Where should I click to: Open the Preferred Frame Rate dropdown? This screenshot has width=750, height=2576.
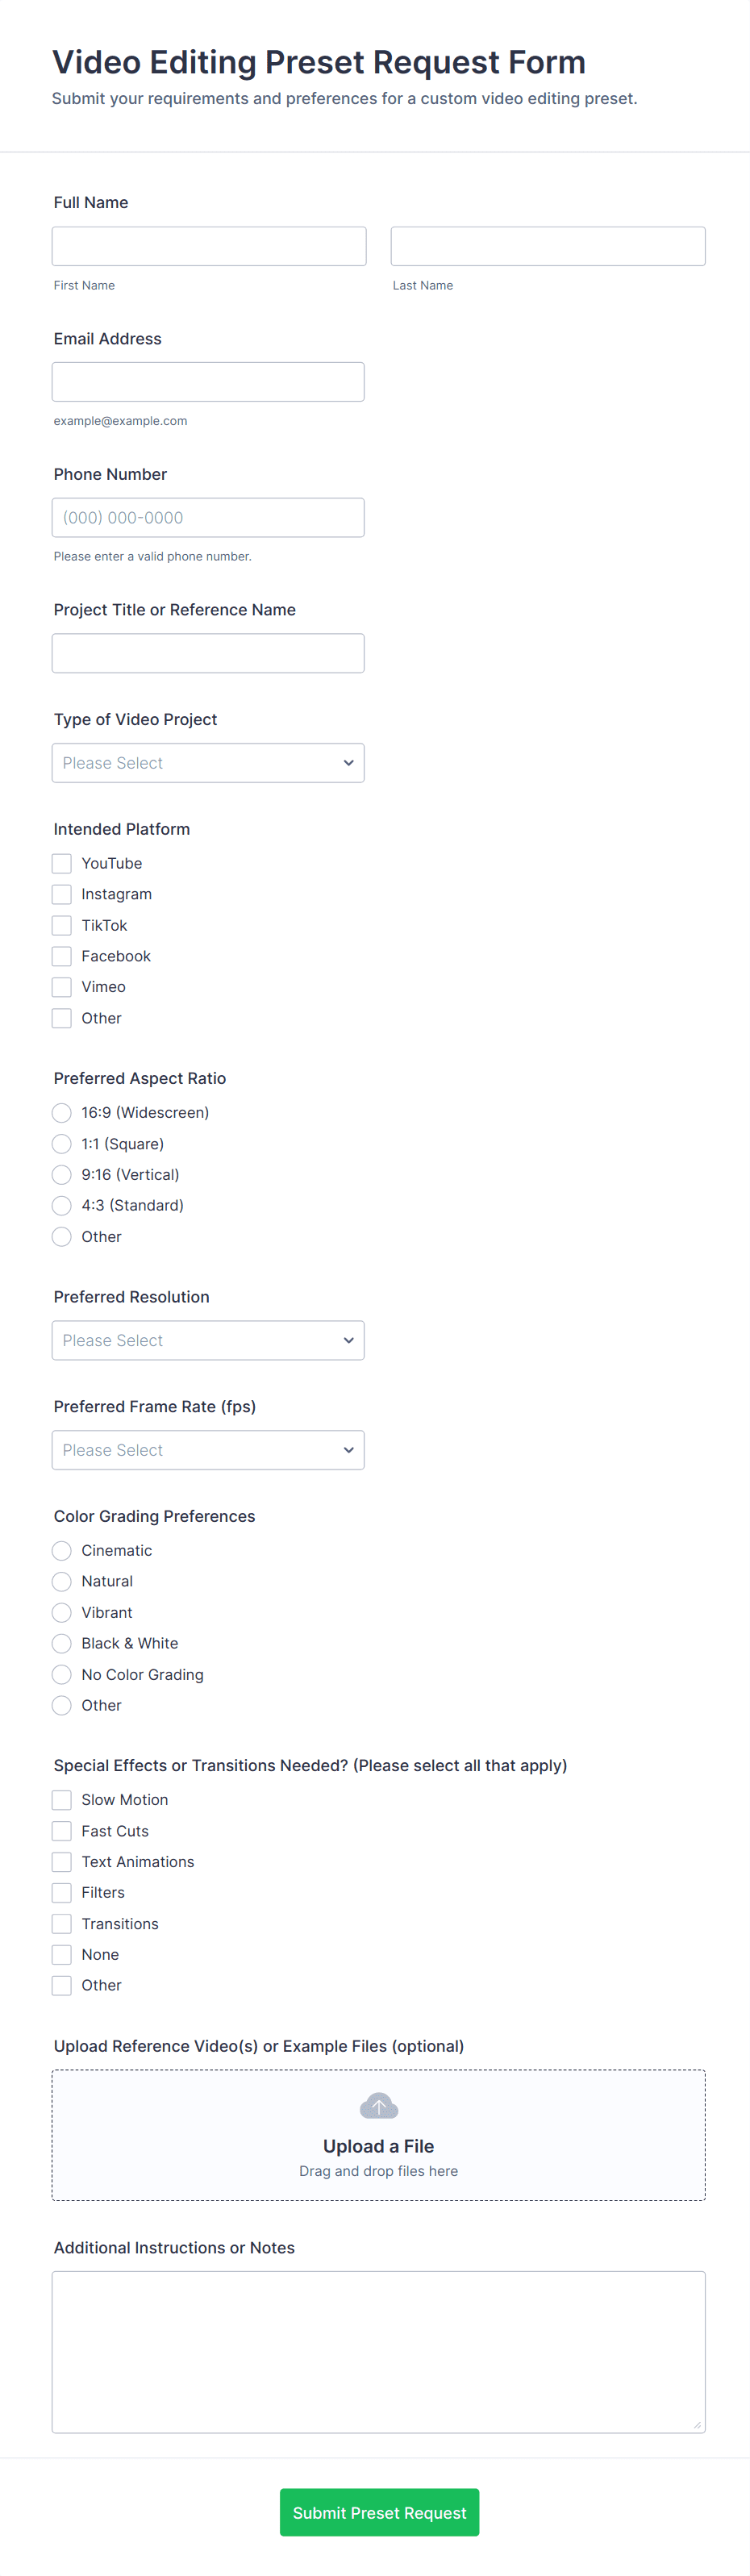208,1450
